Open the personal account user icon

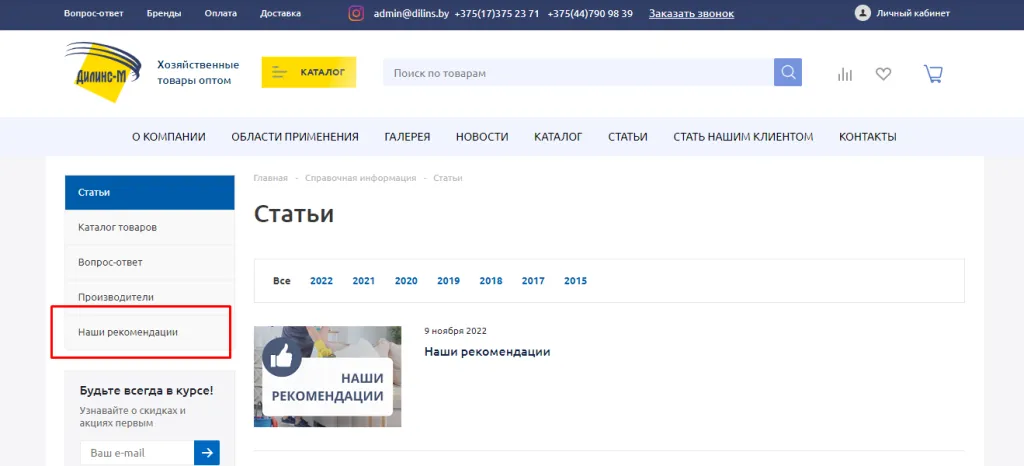(862, 14)
